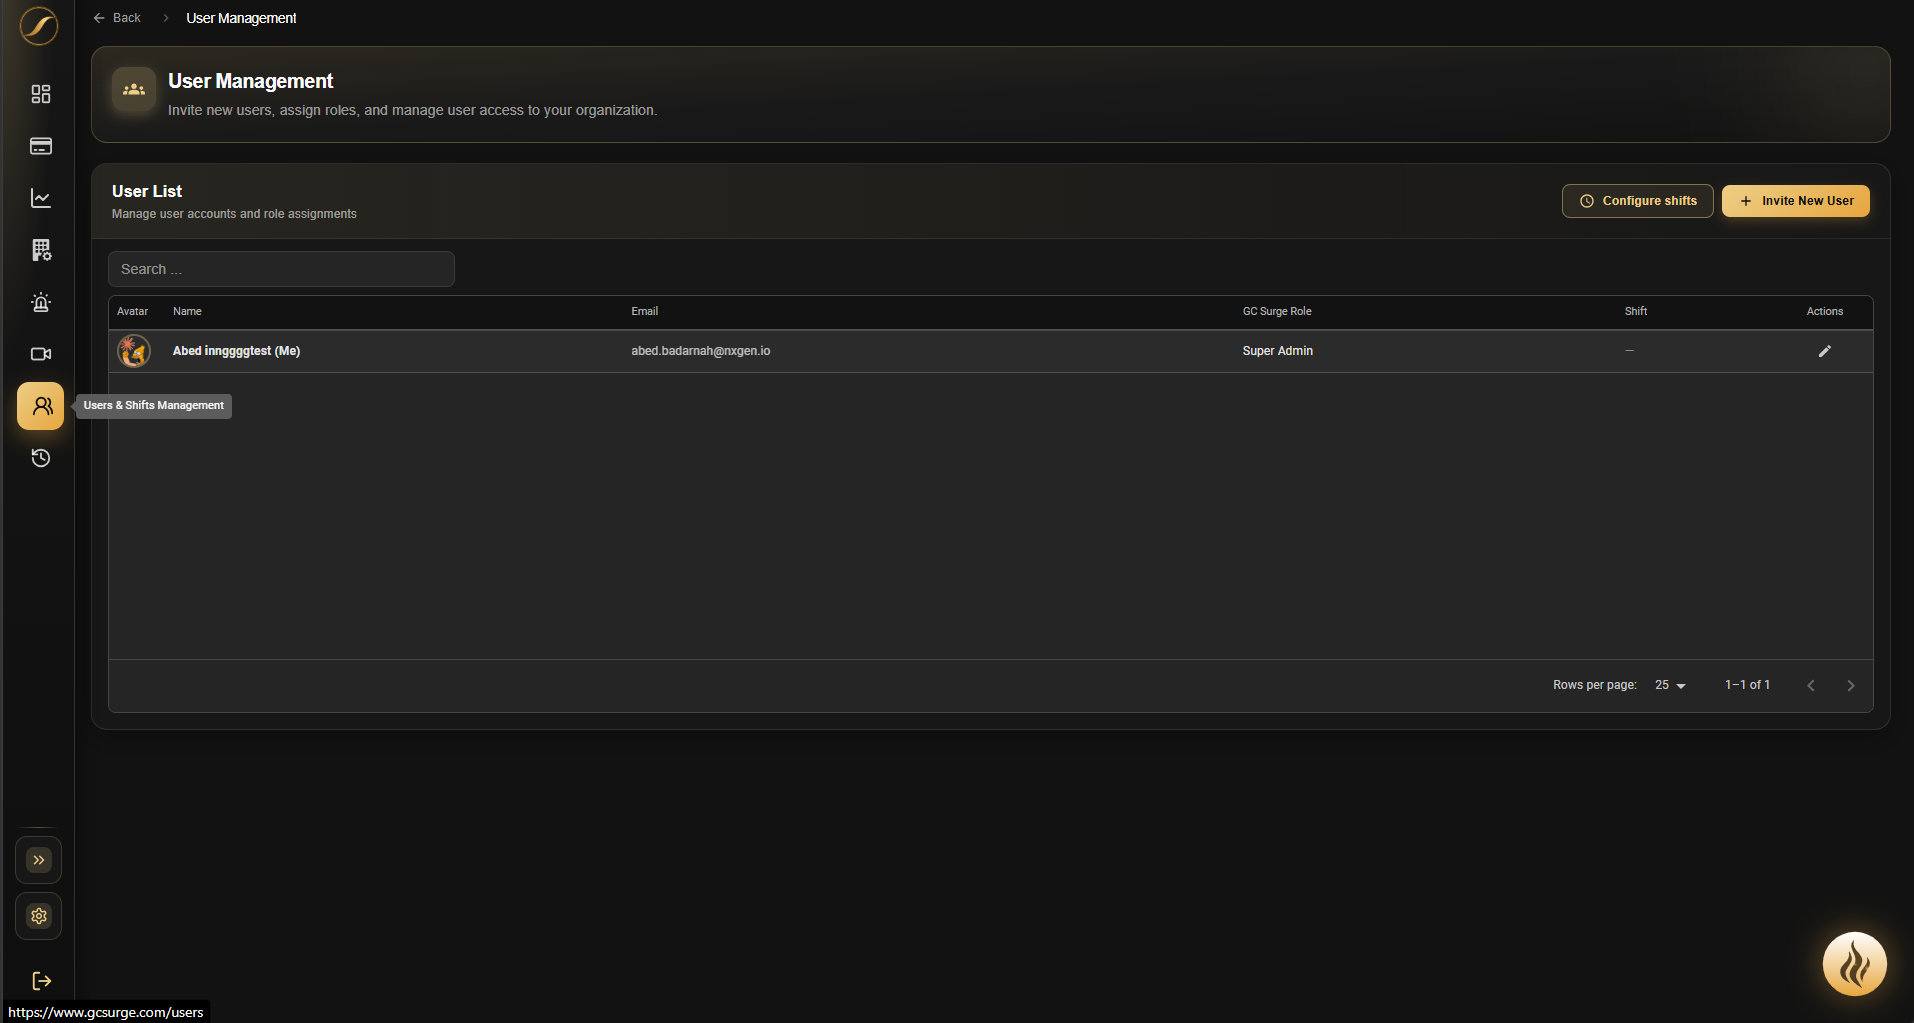Screen dimensions: 1914x1023
Task: Click Abed innggggtest avatar thumbnail
Action: [x=134, y=351]
